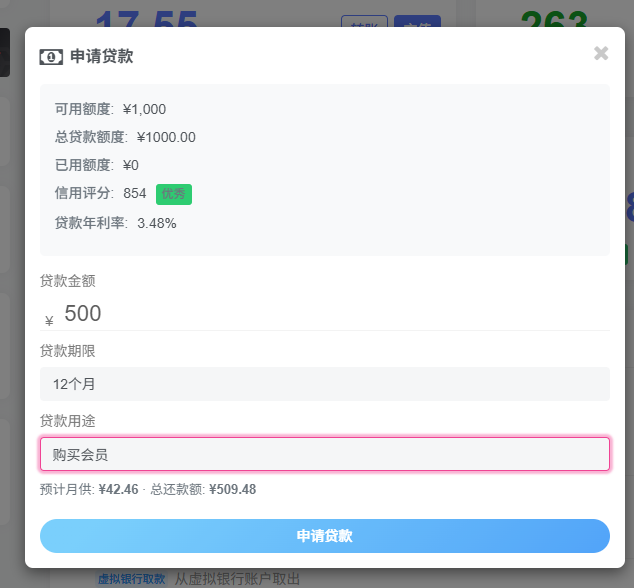
Task: Click the 虚拟银行取款 tag behind the dialog
Action: 132,578
